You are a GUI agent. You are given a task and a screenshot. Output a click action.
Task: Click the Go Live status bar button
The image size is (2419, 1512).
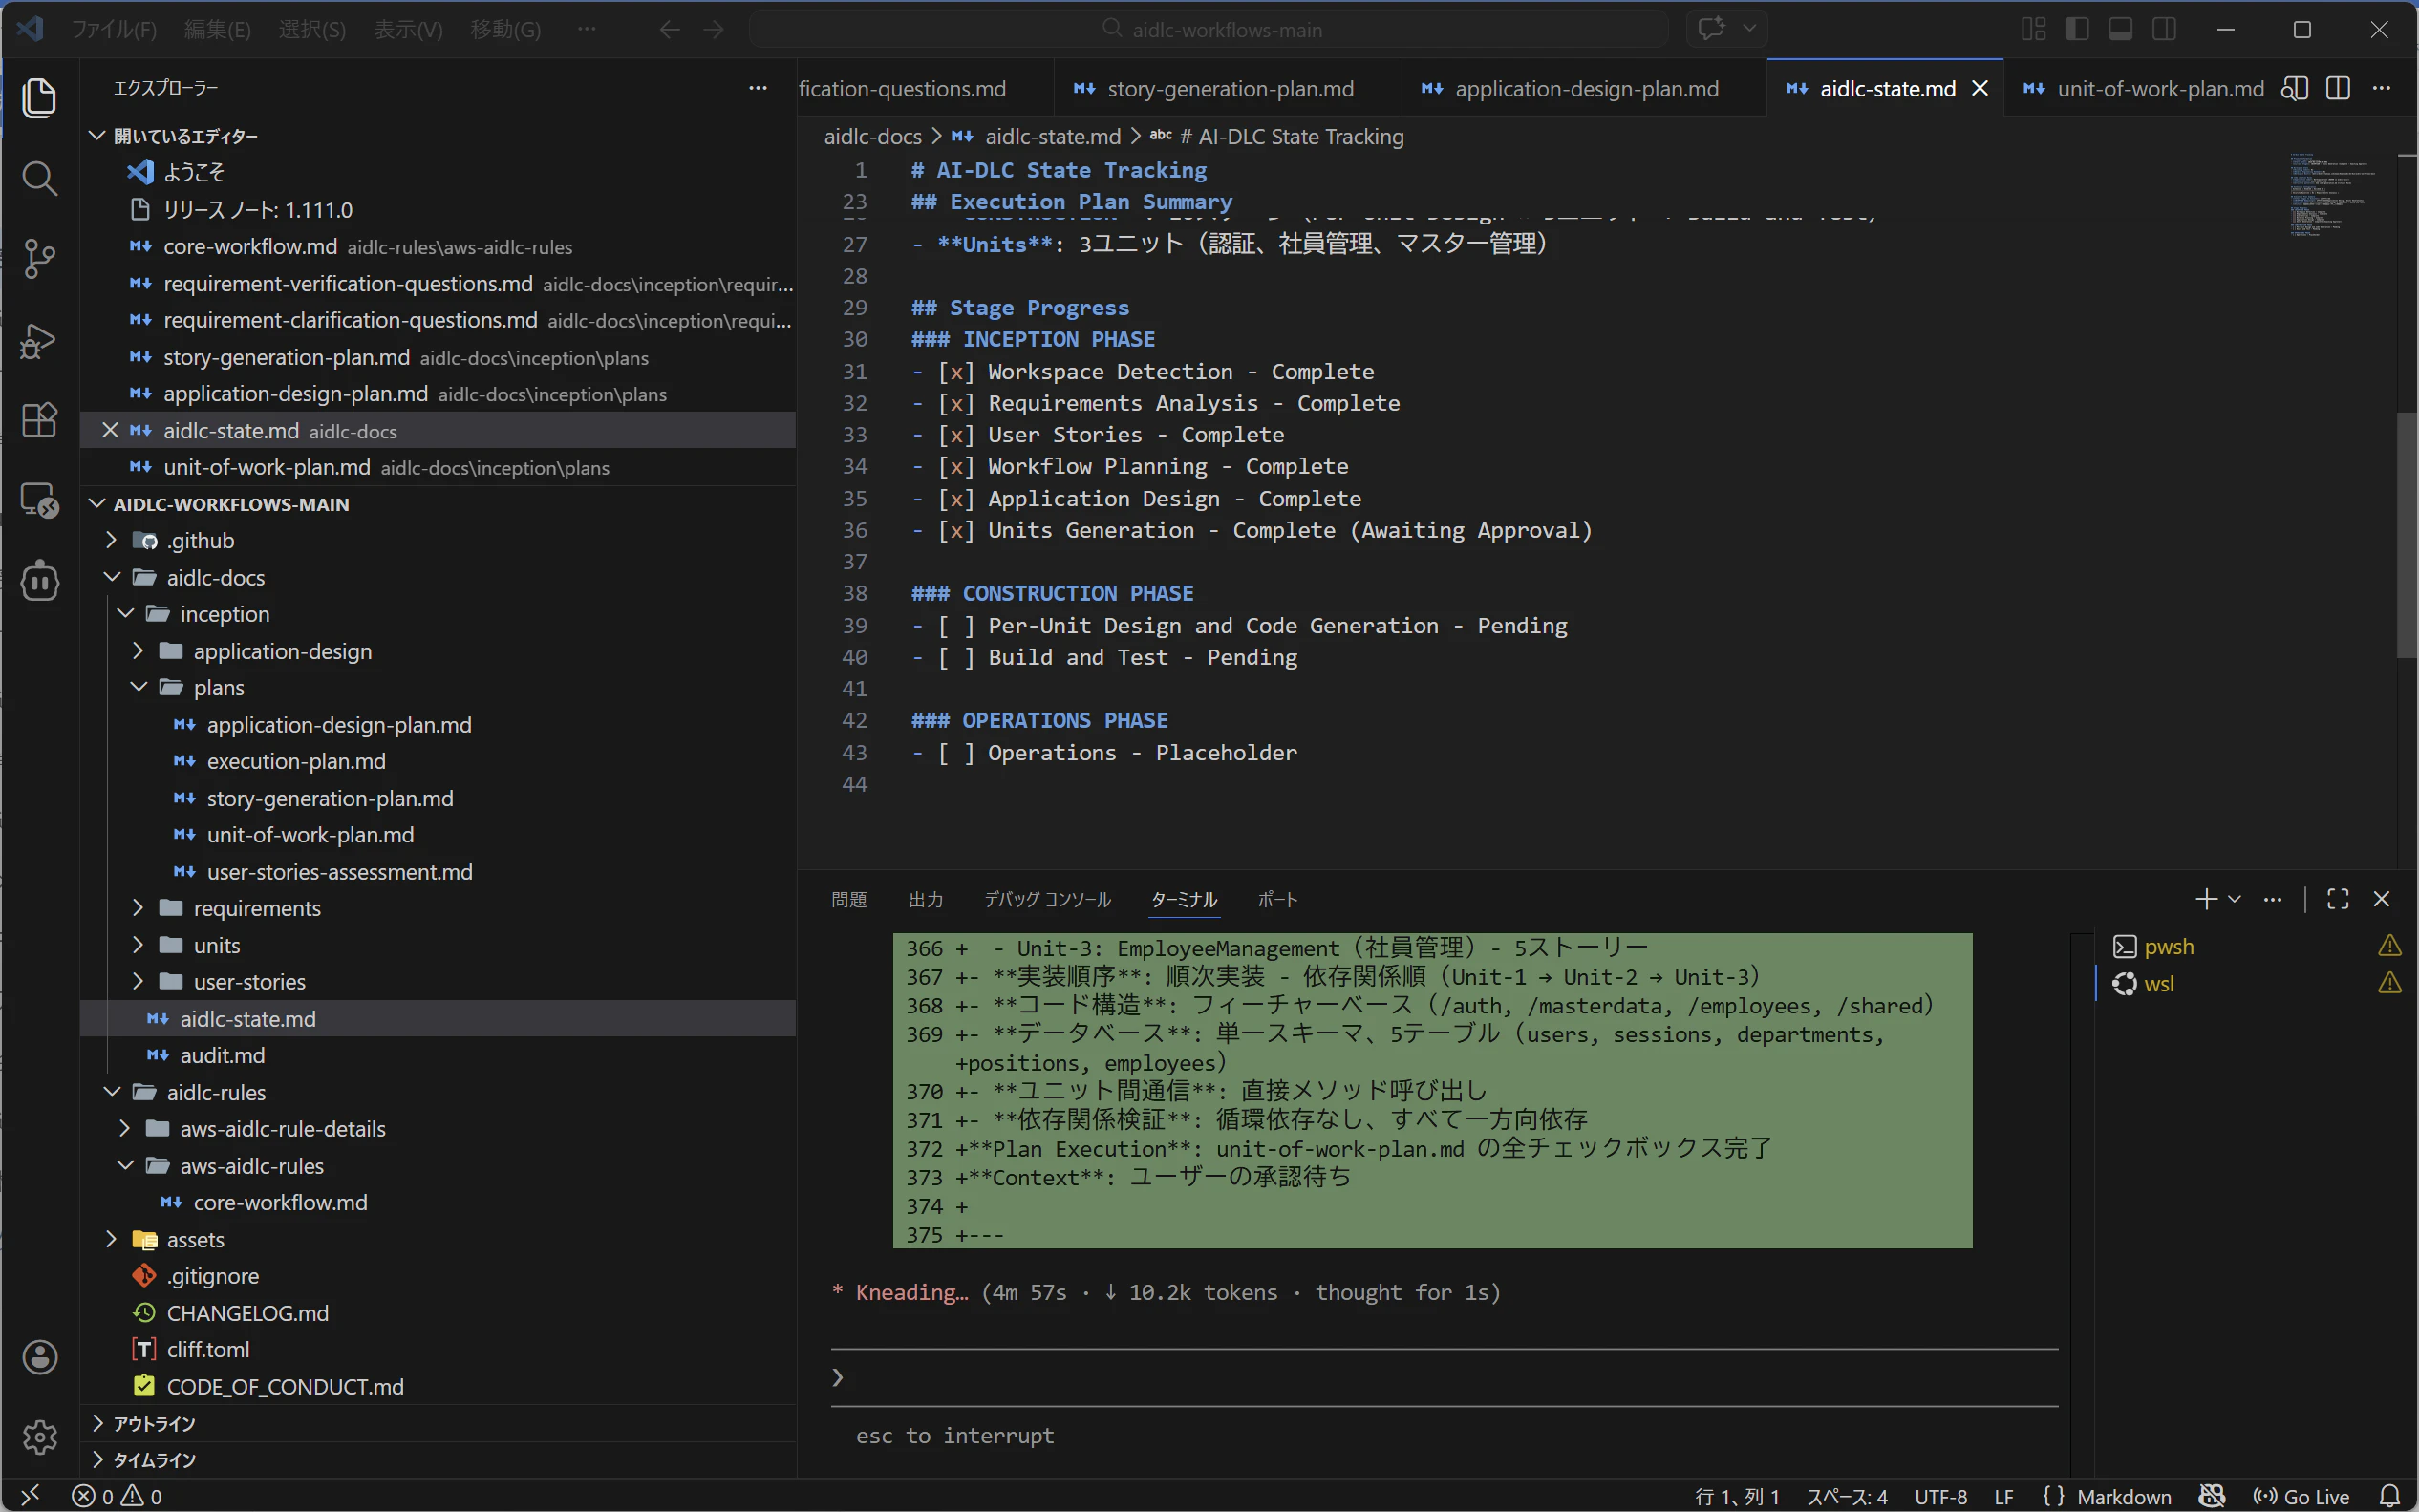click(x=2301, y=1496)
